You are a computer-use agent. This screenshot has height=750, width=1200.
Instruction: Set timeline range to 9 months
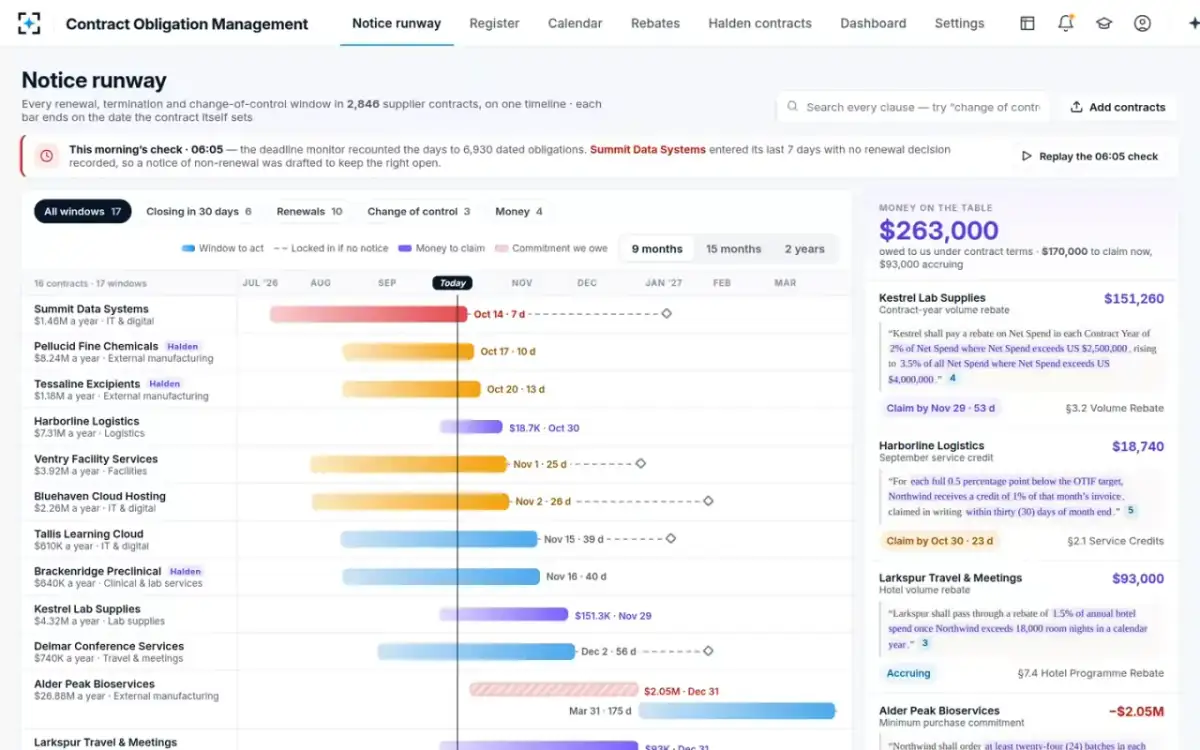pos(657,249)
